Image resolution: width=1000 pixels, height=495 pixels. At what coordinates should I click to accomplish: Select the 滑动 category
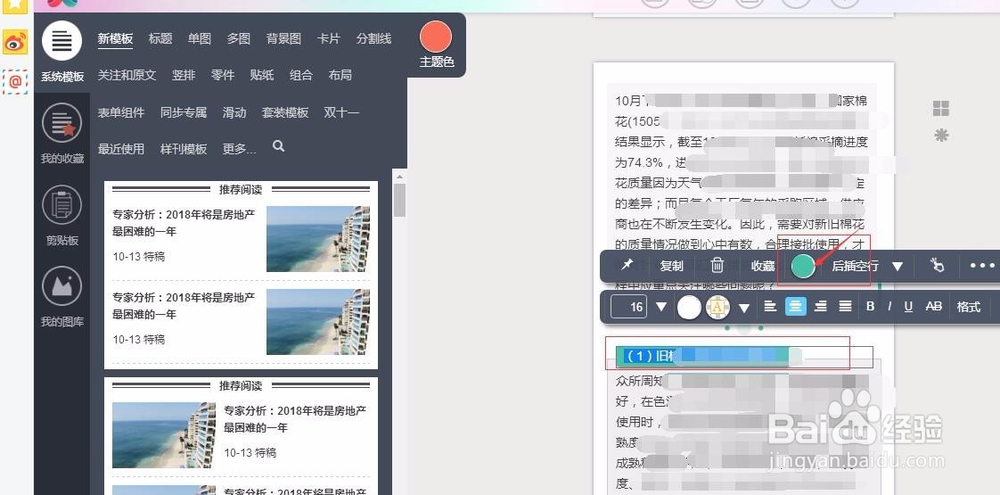click(x=234, y=113)
